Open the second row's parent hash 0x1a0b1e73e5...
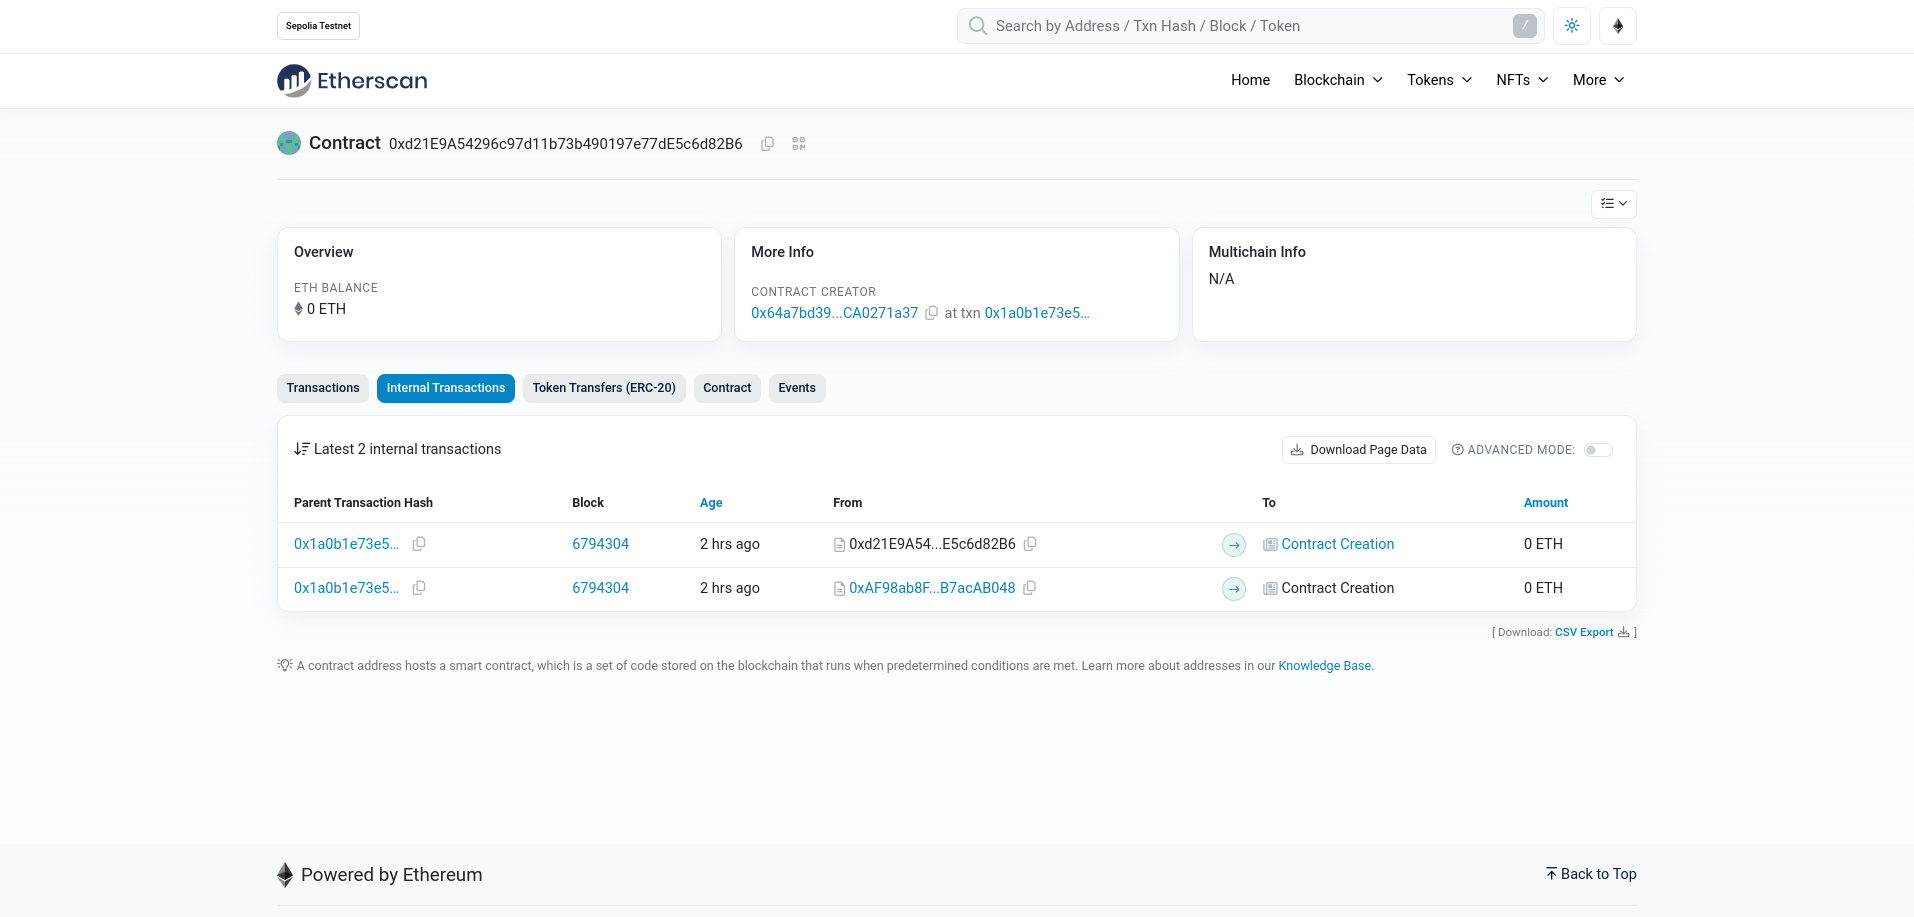The width and height of the screenshot is (1914, 917). pyautogui.click(x=346, y=588)
